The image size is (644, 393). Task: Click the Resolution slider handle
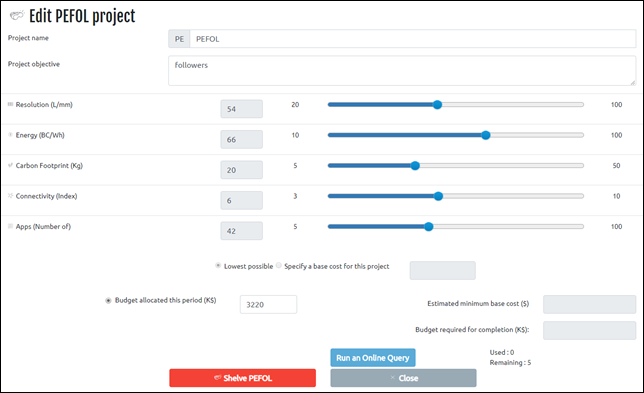click(x=437, y=105)
